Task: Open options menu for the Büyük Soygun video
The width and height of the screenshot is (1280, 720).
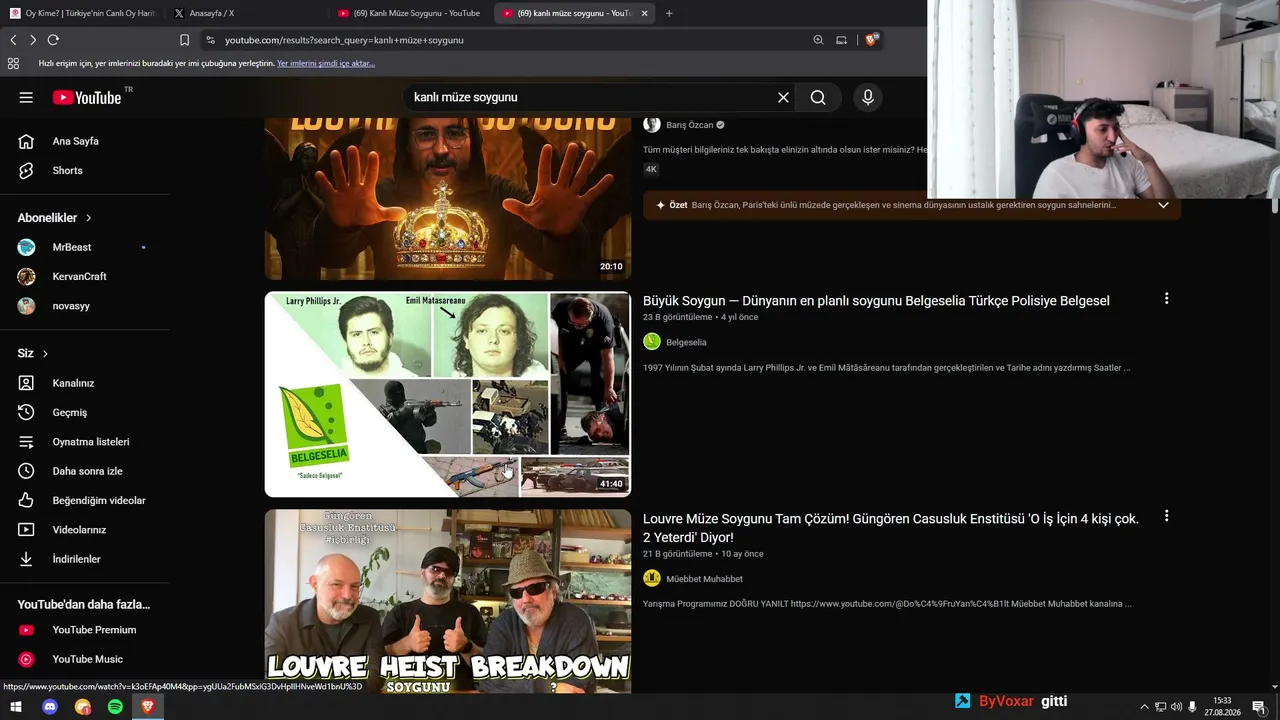Action: tap(1166, 299)
